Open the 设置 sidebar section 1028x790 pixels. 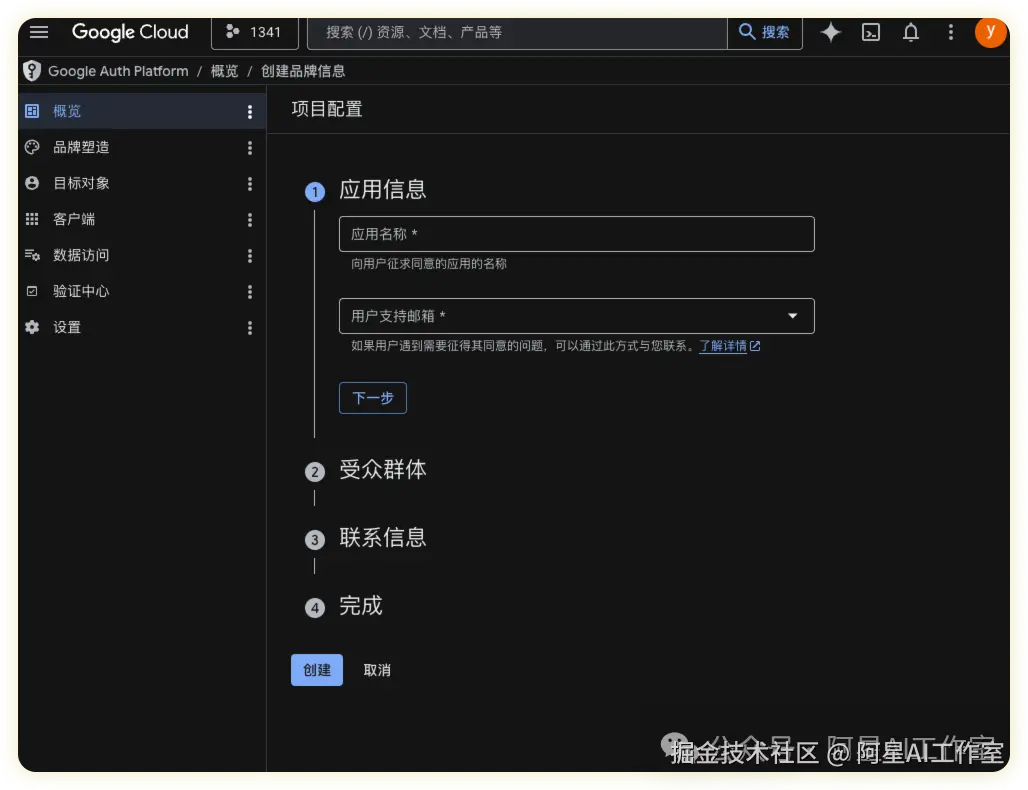[66, 327]
